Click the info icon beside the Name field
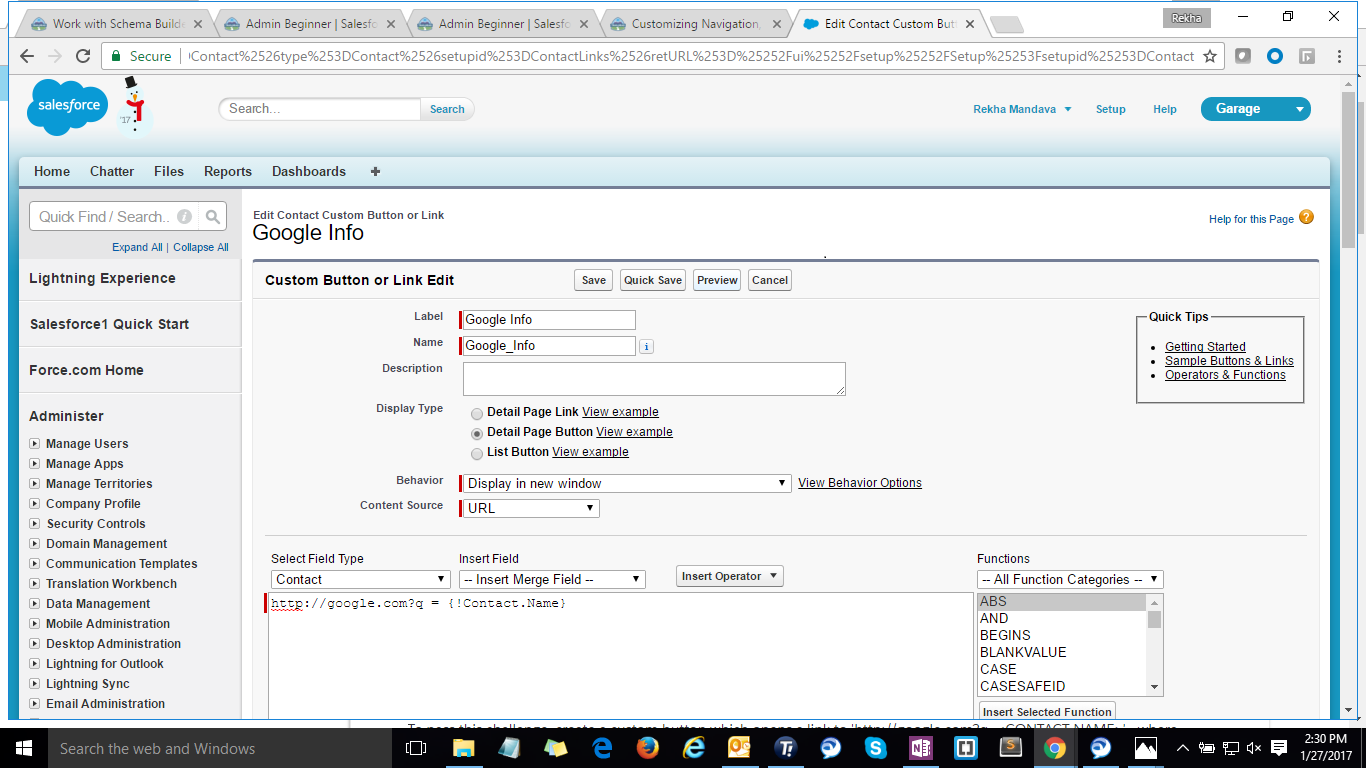Screen dimensions: 1366x768 coord(646,347)
